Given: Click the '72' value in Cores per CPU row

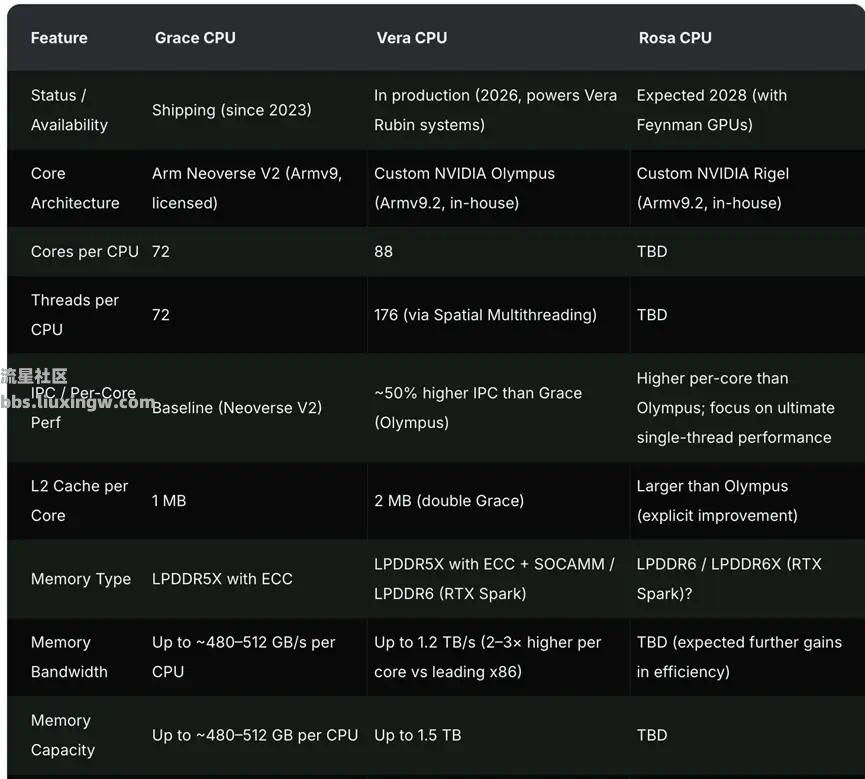Looking at the screenshot, I should pyautogui.click(x=161, y=252).
